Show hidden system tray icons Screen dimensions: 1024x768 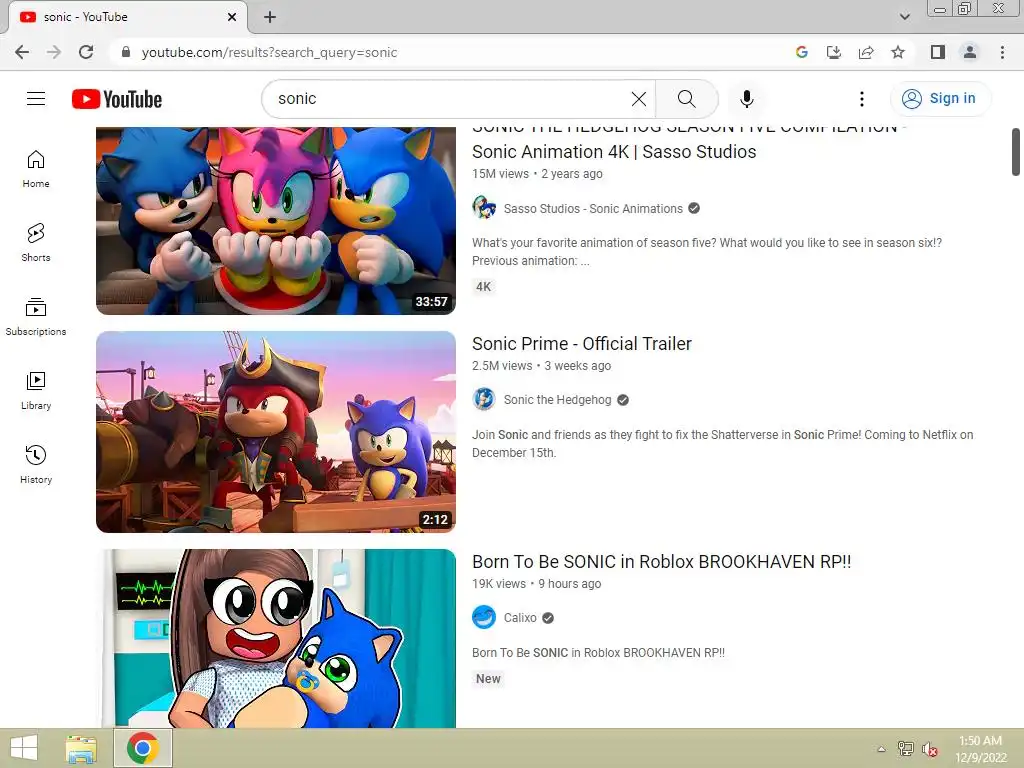881,749
